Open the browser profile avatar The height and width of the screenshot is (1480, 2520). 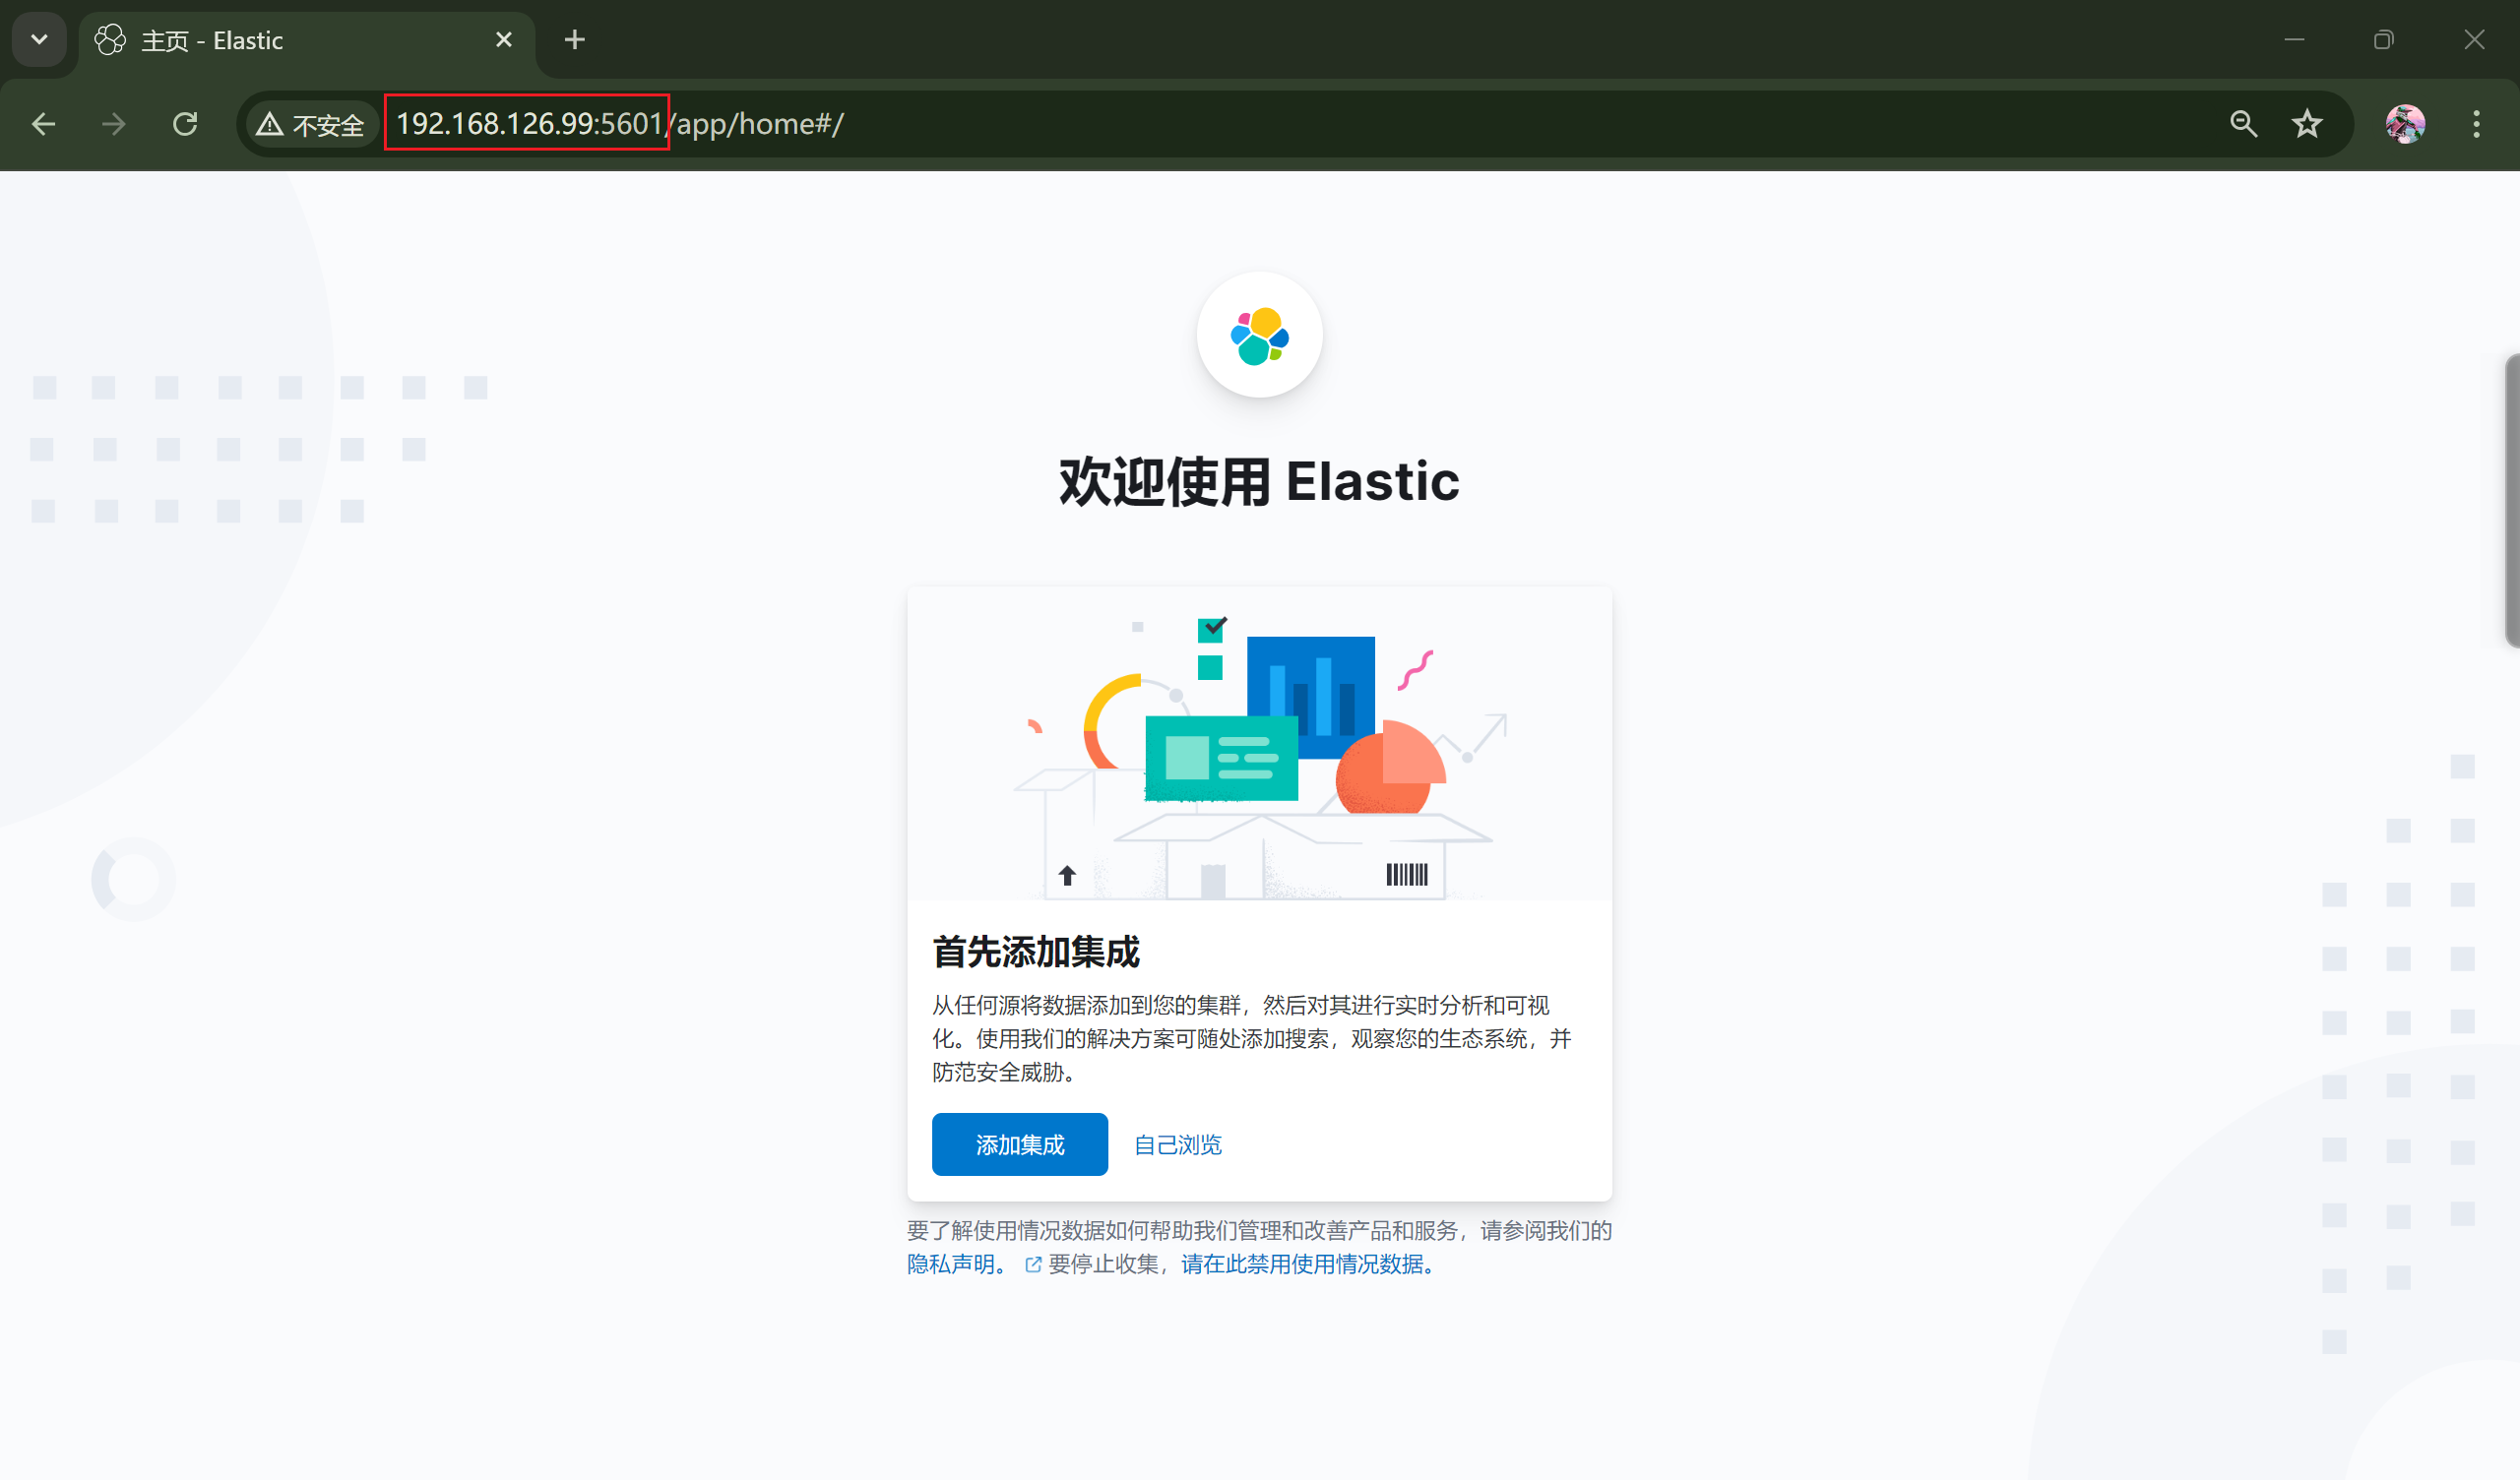point(2405,124)
